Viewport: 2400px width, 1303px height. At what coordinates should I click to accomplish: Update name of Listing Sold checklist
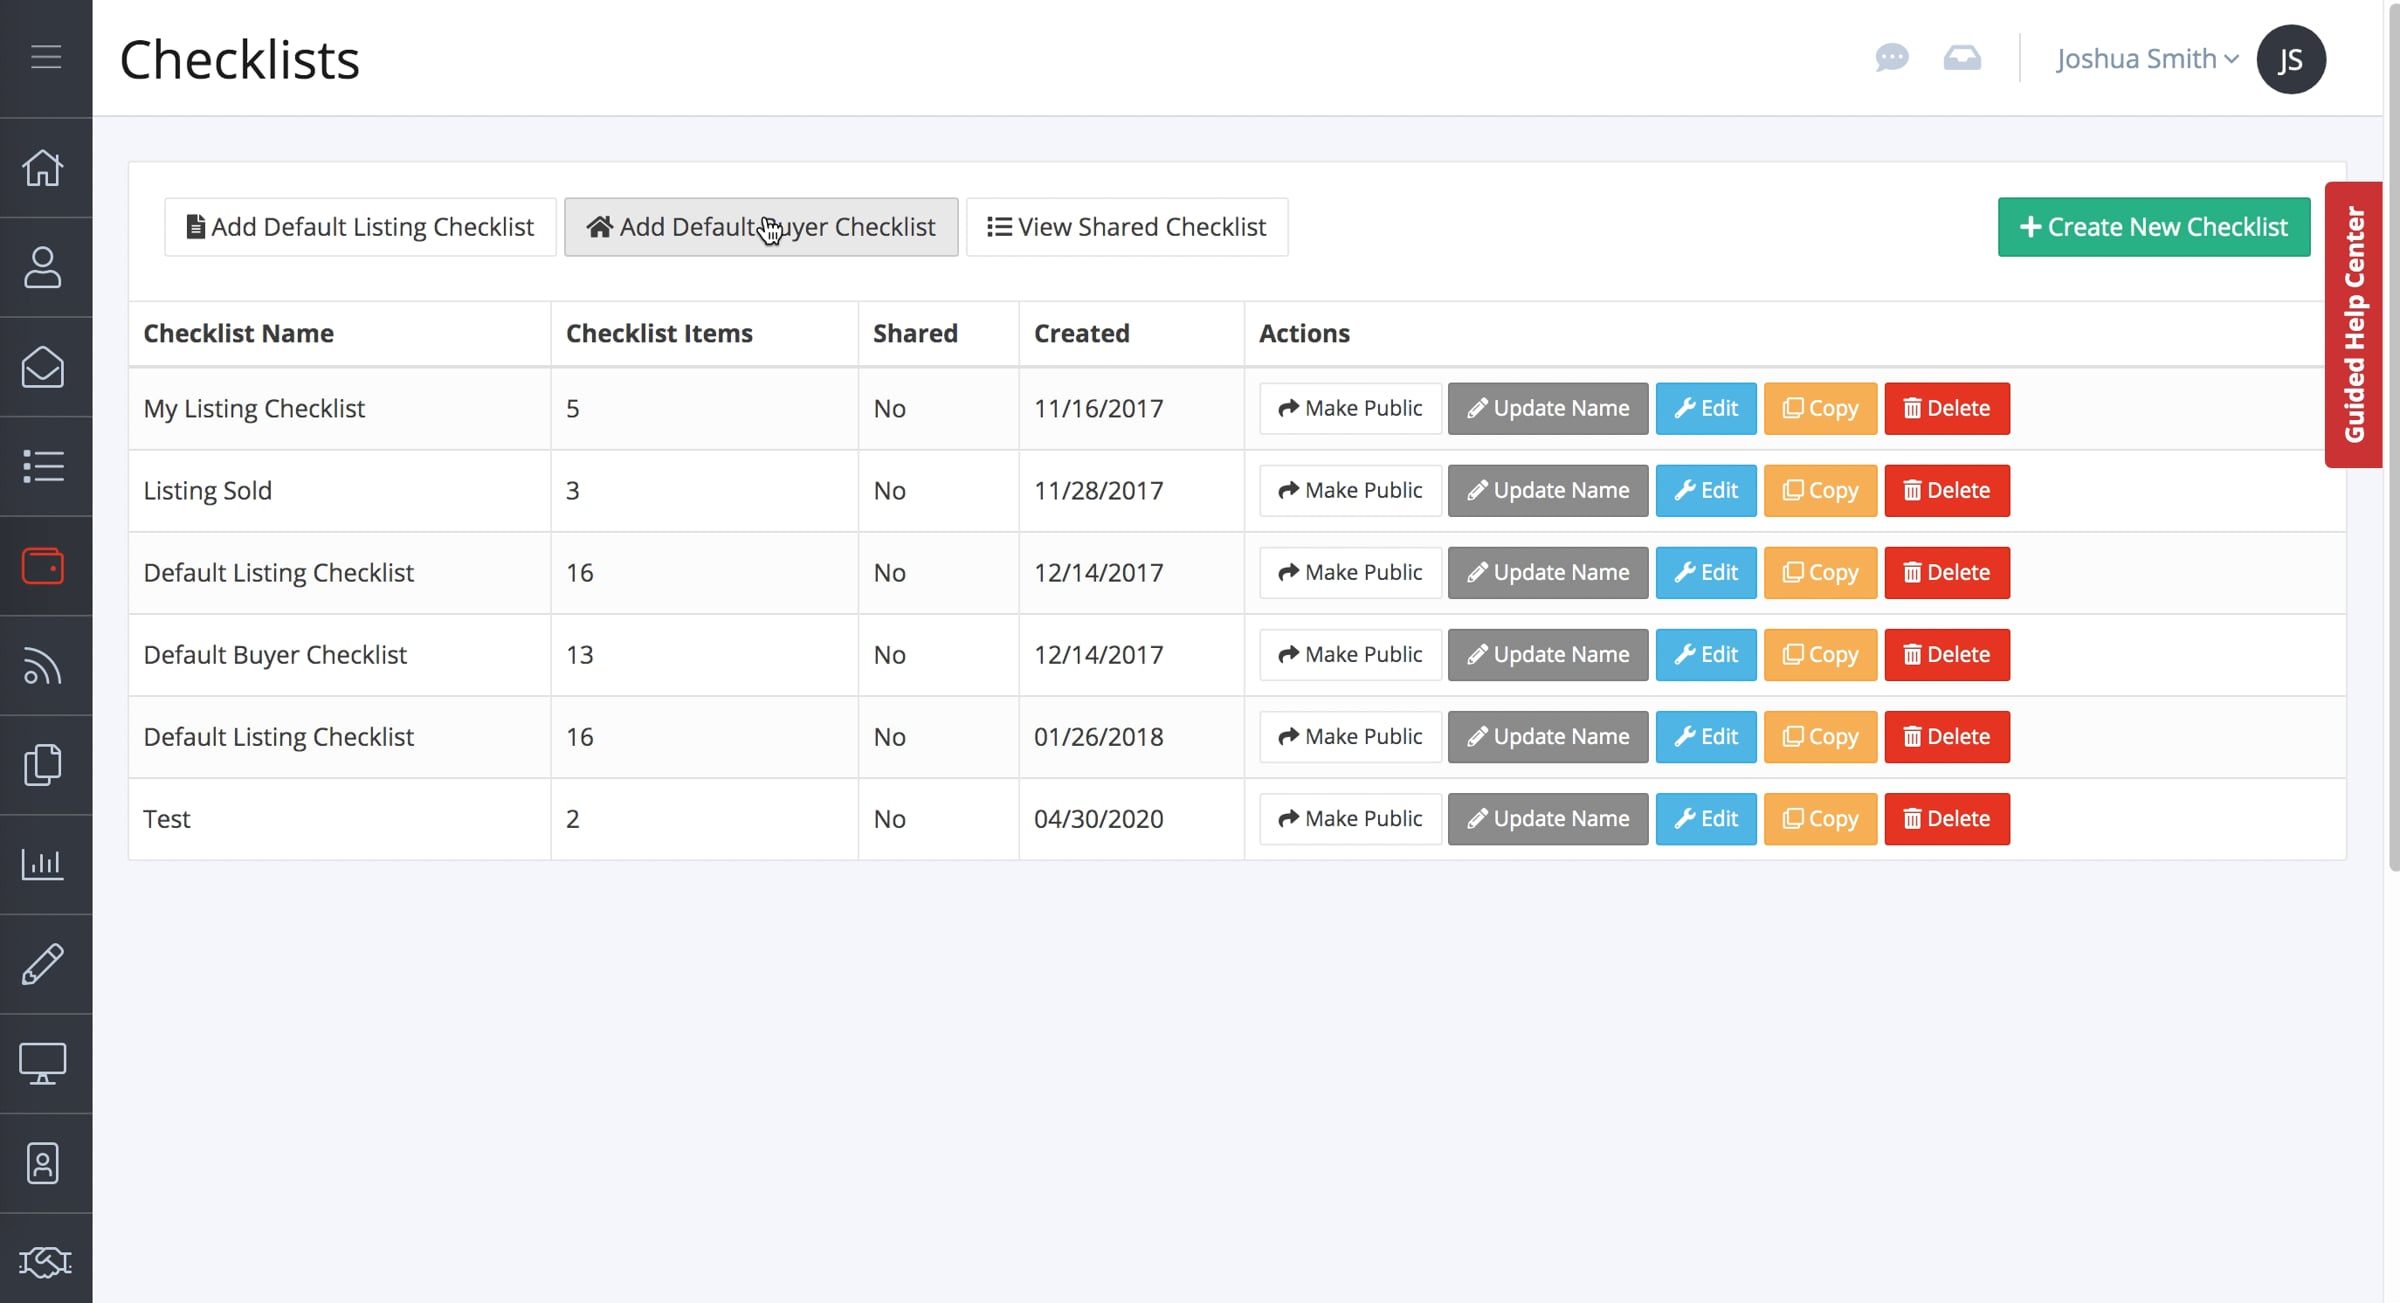coord(1548,490)
